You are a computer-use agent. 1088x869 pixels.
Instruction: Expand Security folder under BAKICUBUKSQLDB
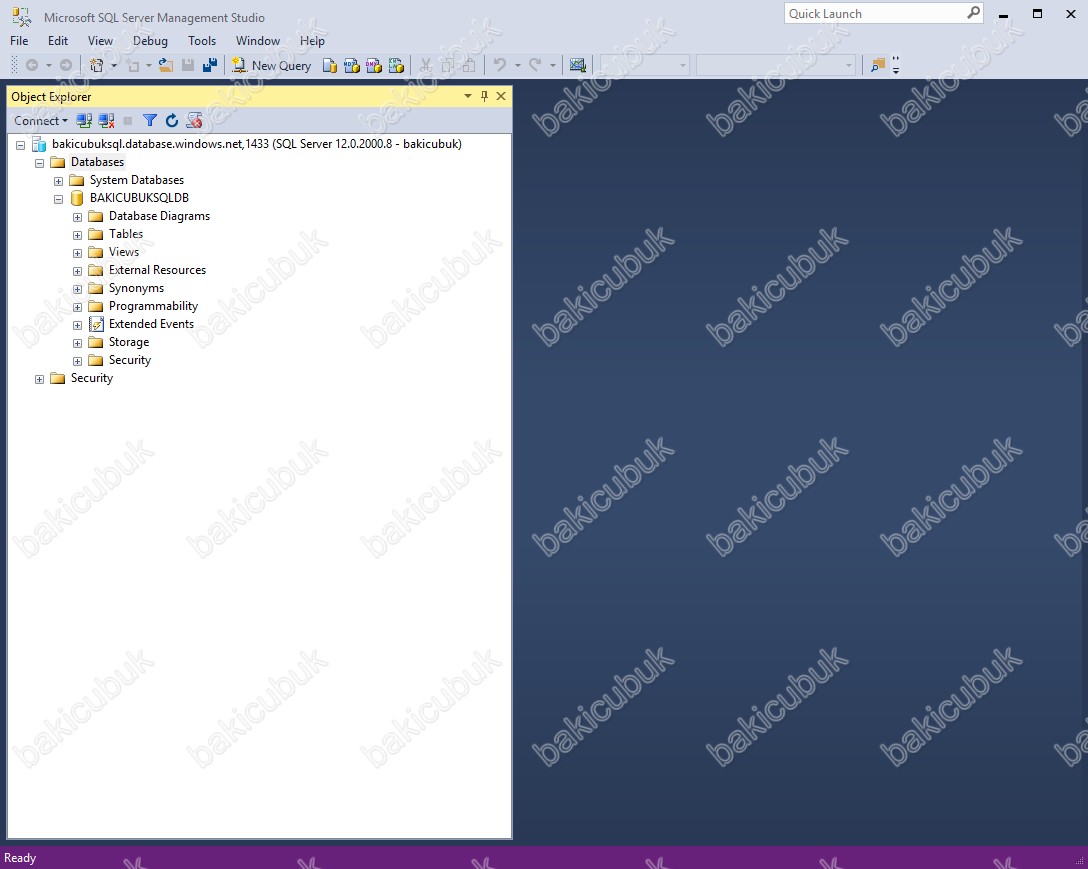point(78,362)
